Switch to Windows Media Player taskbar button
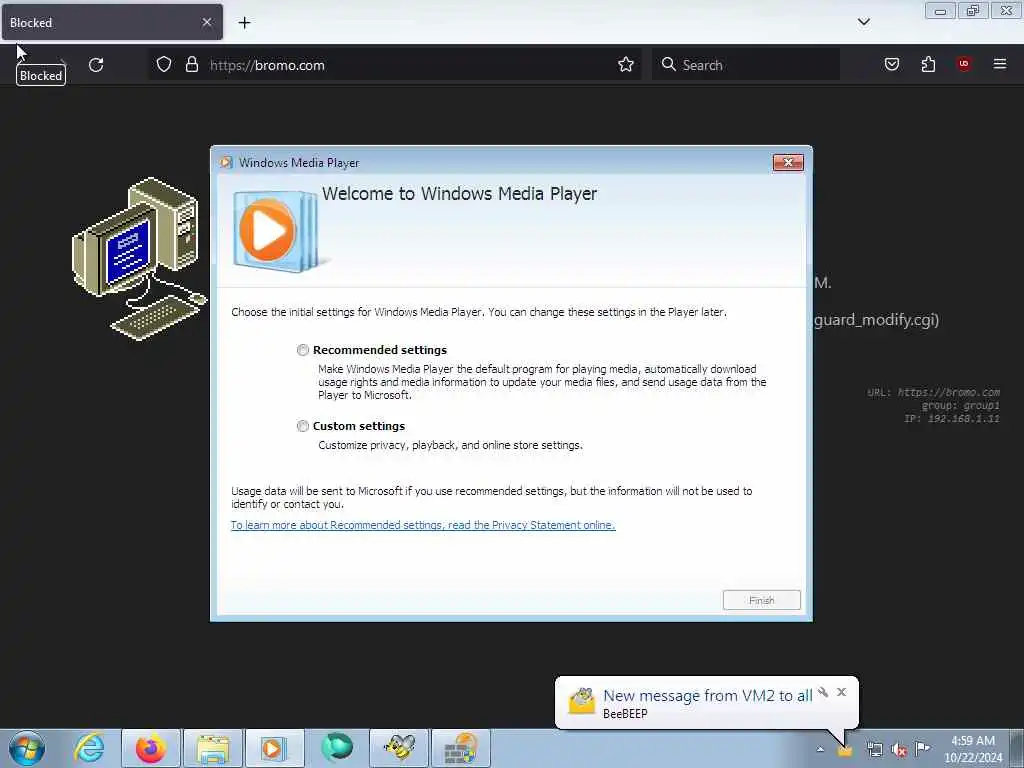The height and width of the screenshot is (768, 1024). coord(274,748)
